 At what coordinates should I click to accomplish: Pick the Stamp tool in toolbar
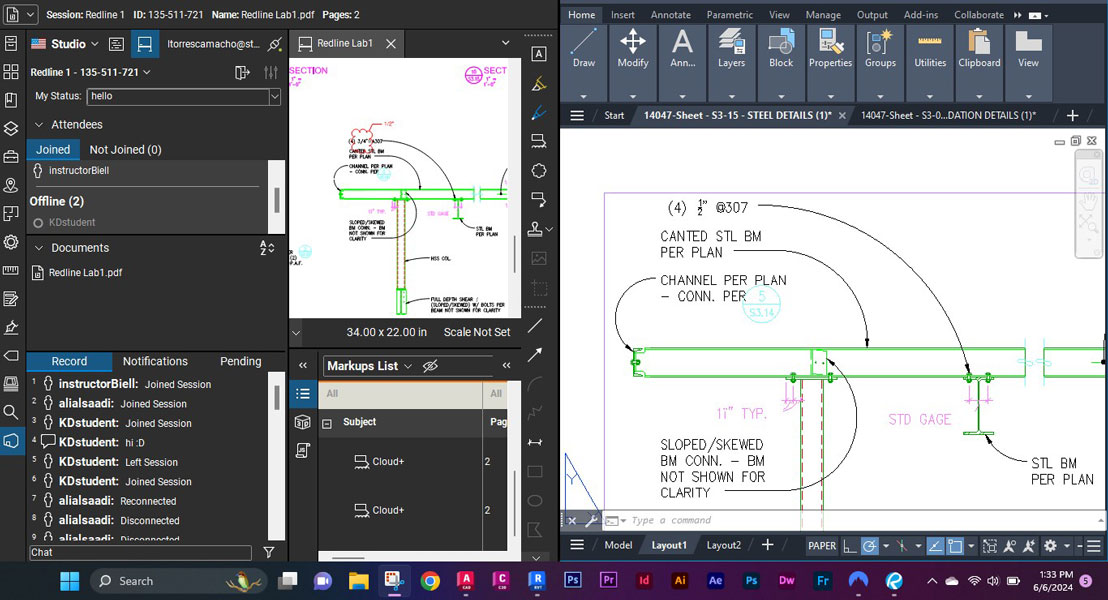pos(538,228)
